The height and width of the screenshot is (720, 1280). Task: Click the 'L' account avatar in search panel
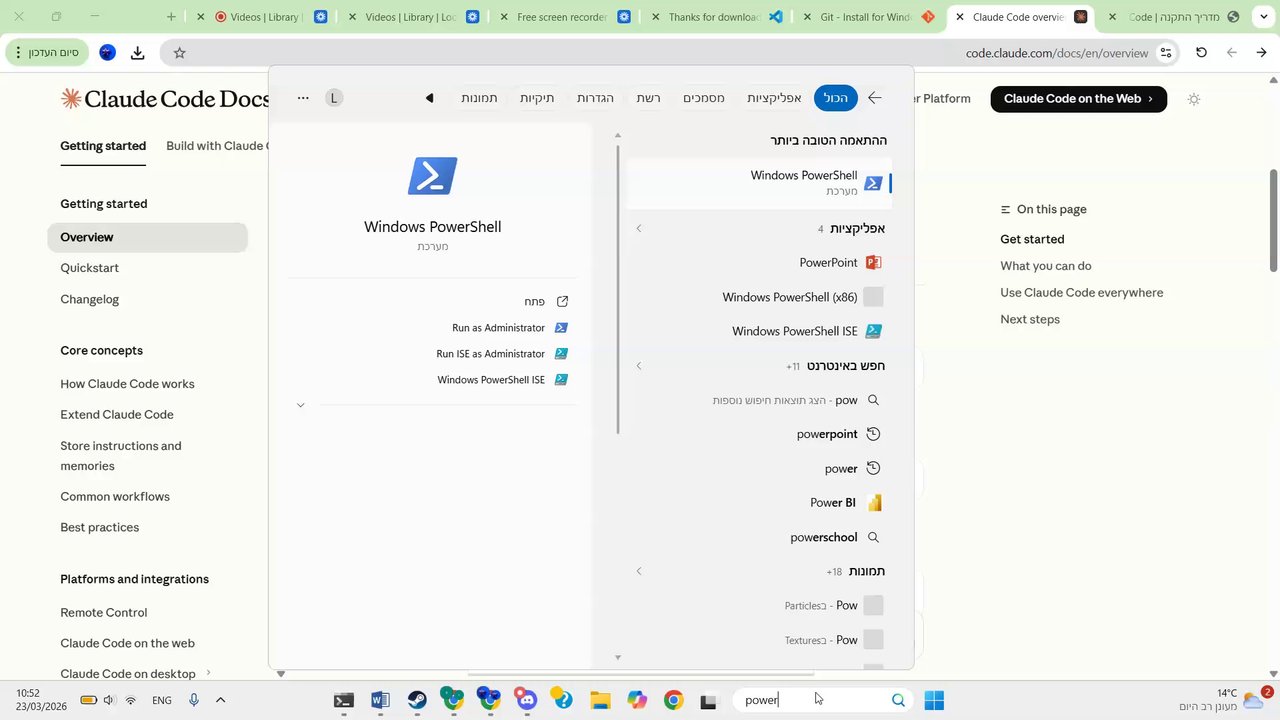[x=334, y=98]
